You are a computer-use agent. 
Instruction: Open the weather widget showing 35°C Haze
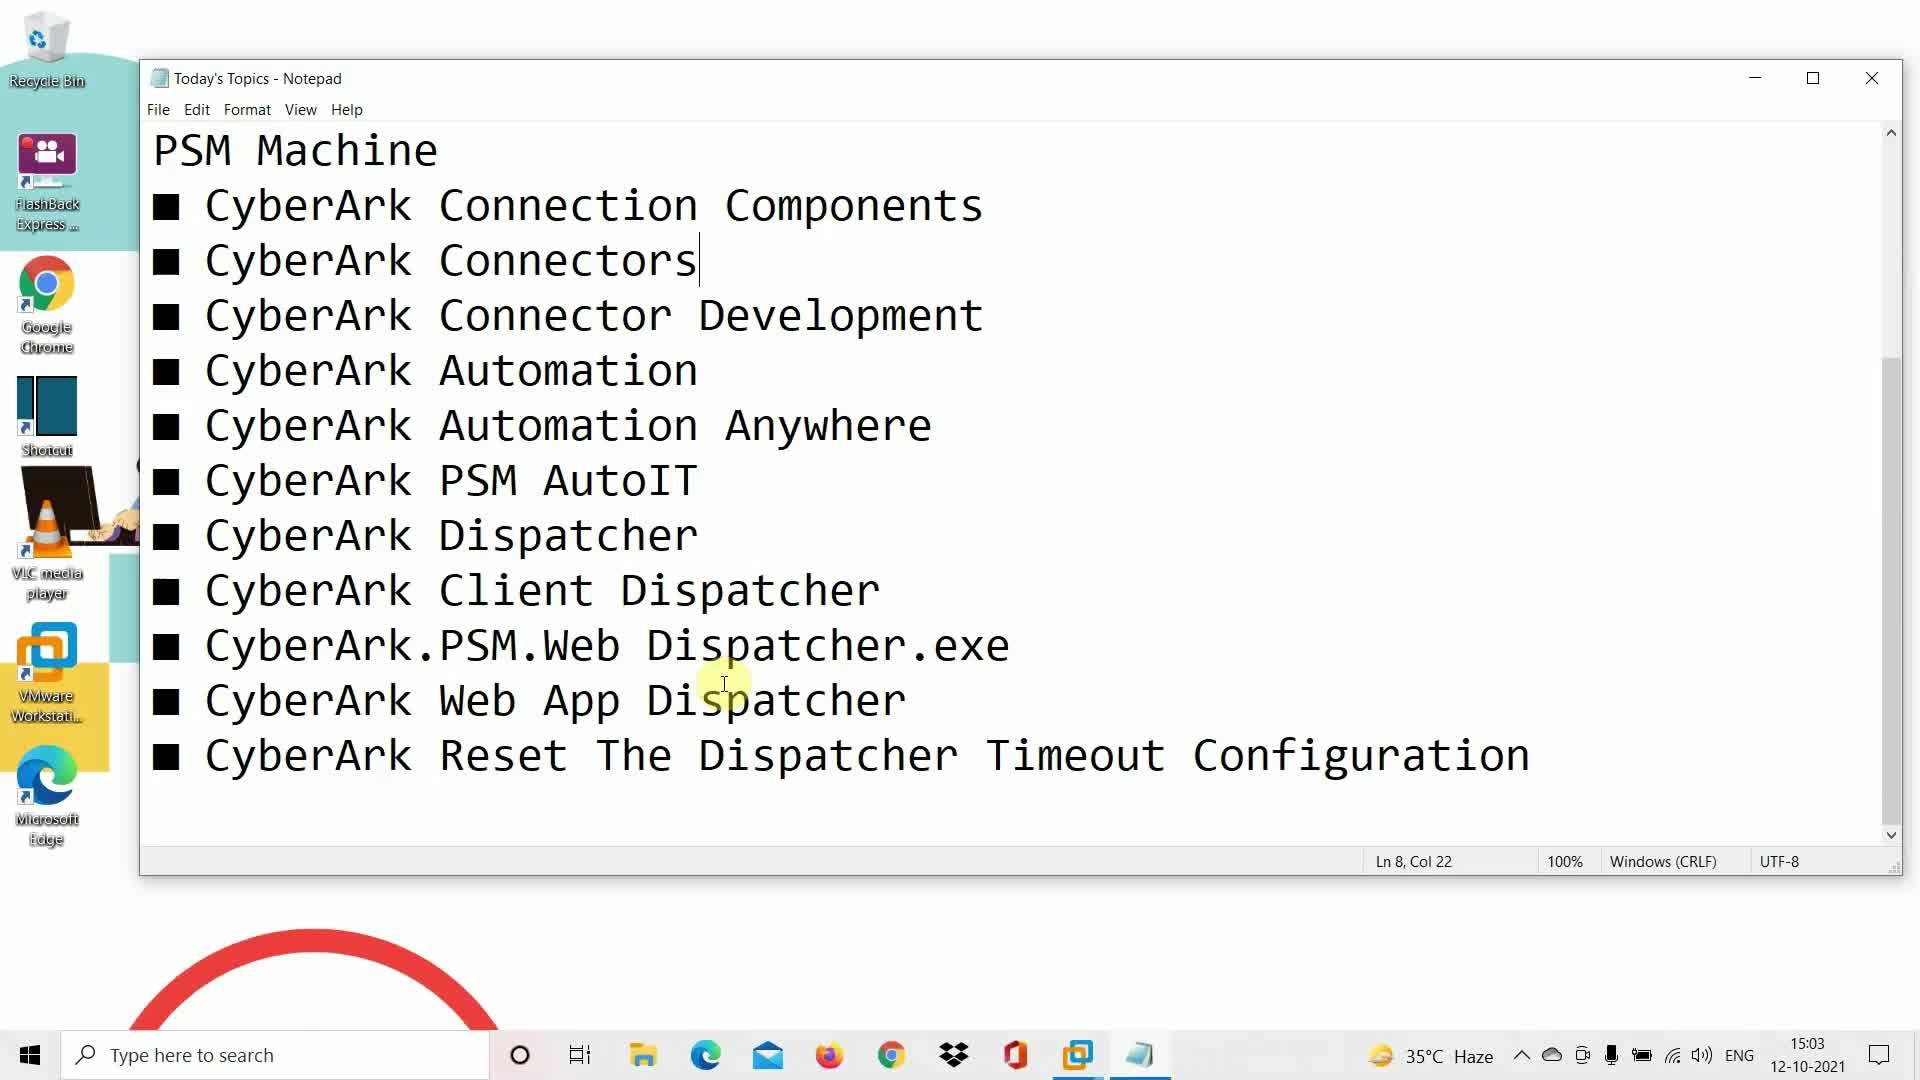[x=1431, y=1056]
